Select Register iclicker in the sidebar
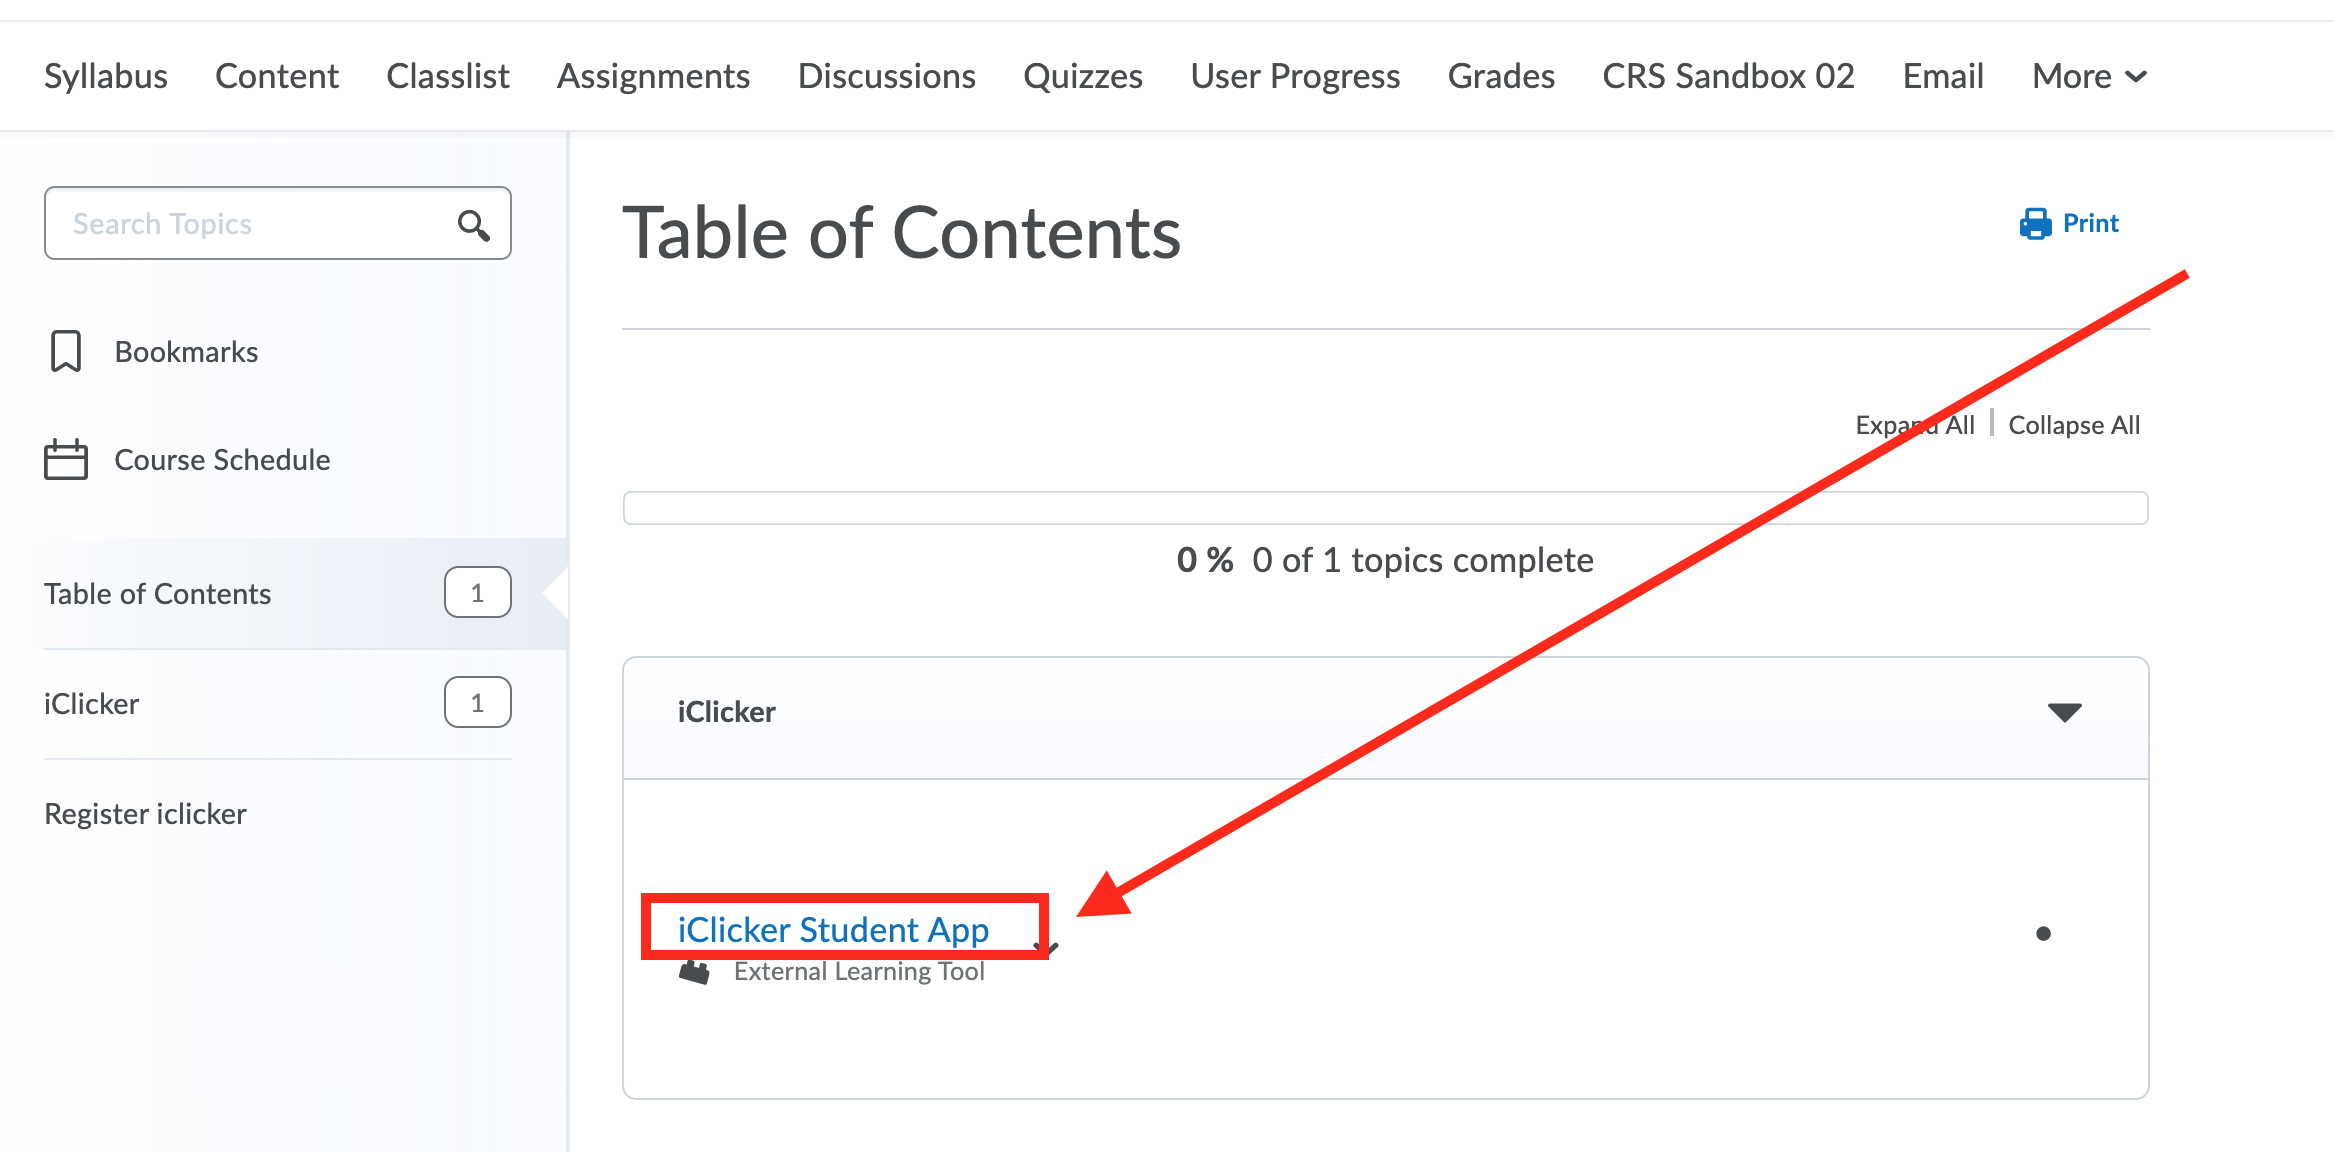 [145, 813]
